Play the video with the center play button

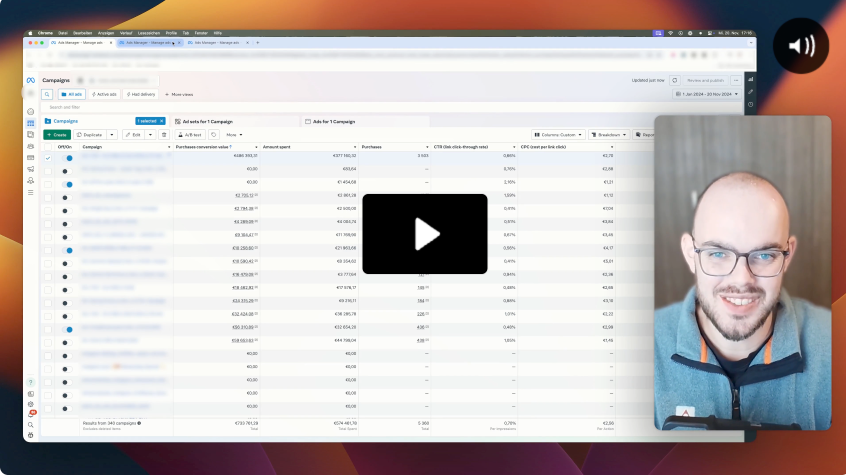pos(425,234)
